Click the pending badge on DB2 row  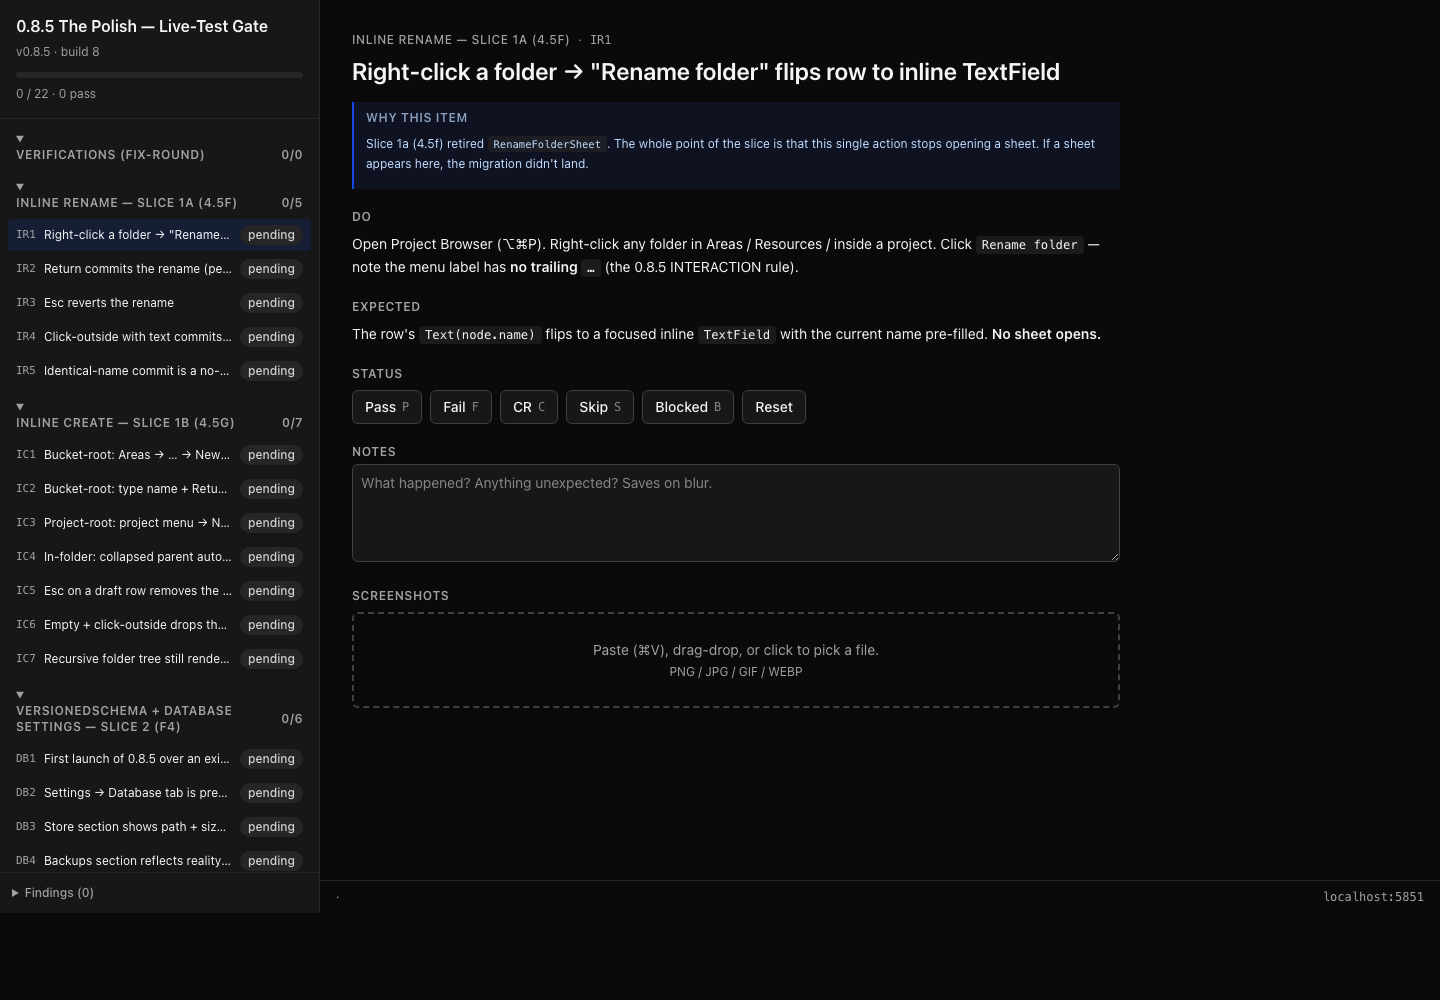pos(271,793)
